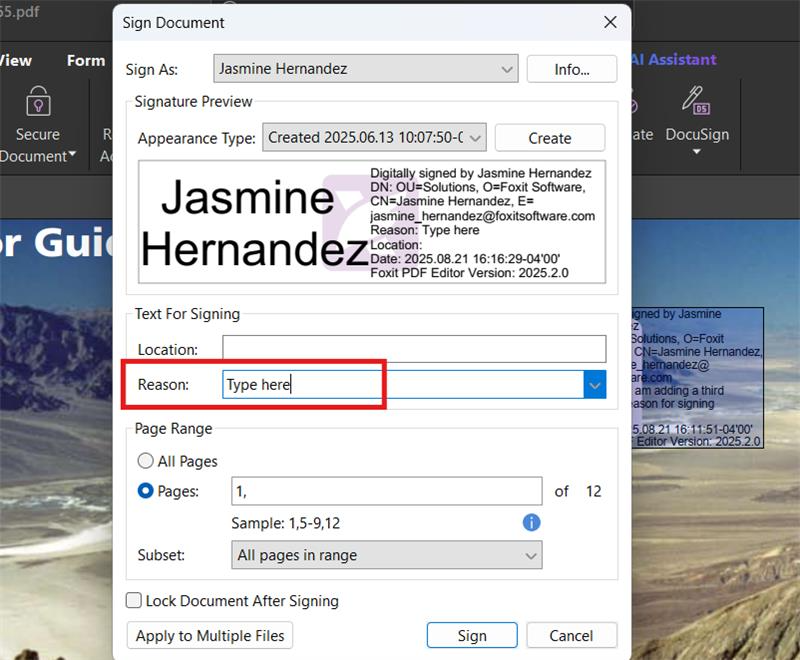Click the Sign button
The height and width of the screenshot is (660, 800).
click(x=472, y=636)
